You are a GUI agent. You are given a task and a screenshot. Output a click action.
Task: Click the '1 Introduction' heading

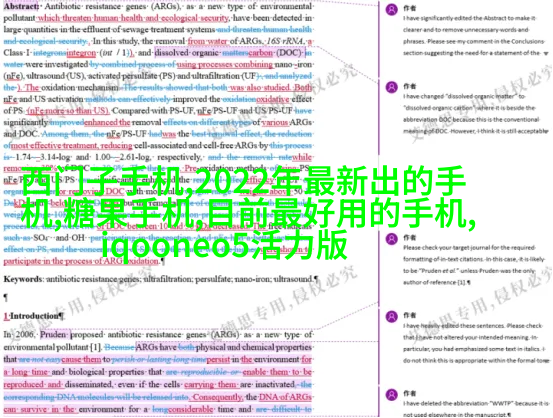34,316
